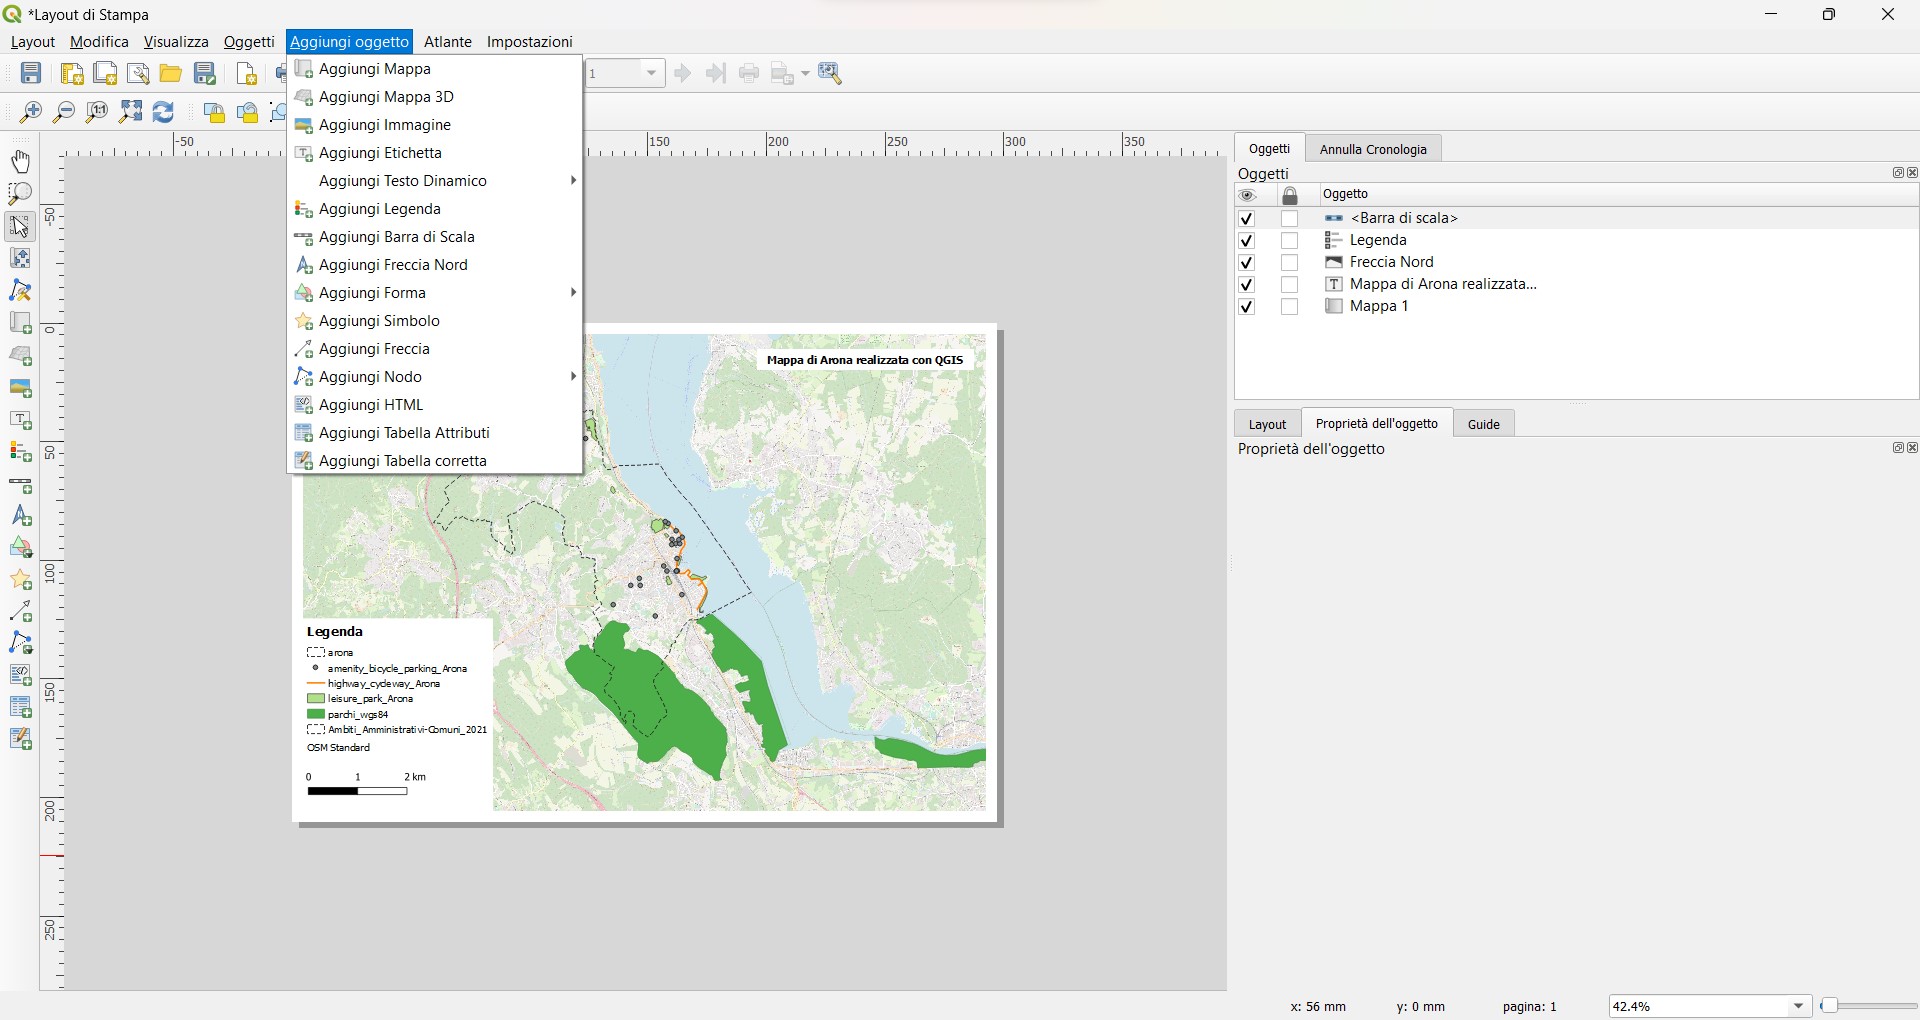Open the Guide panel tab

tap(1483, 424)
